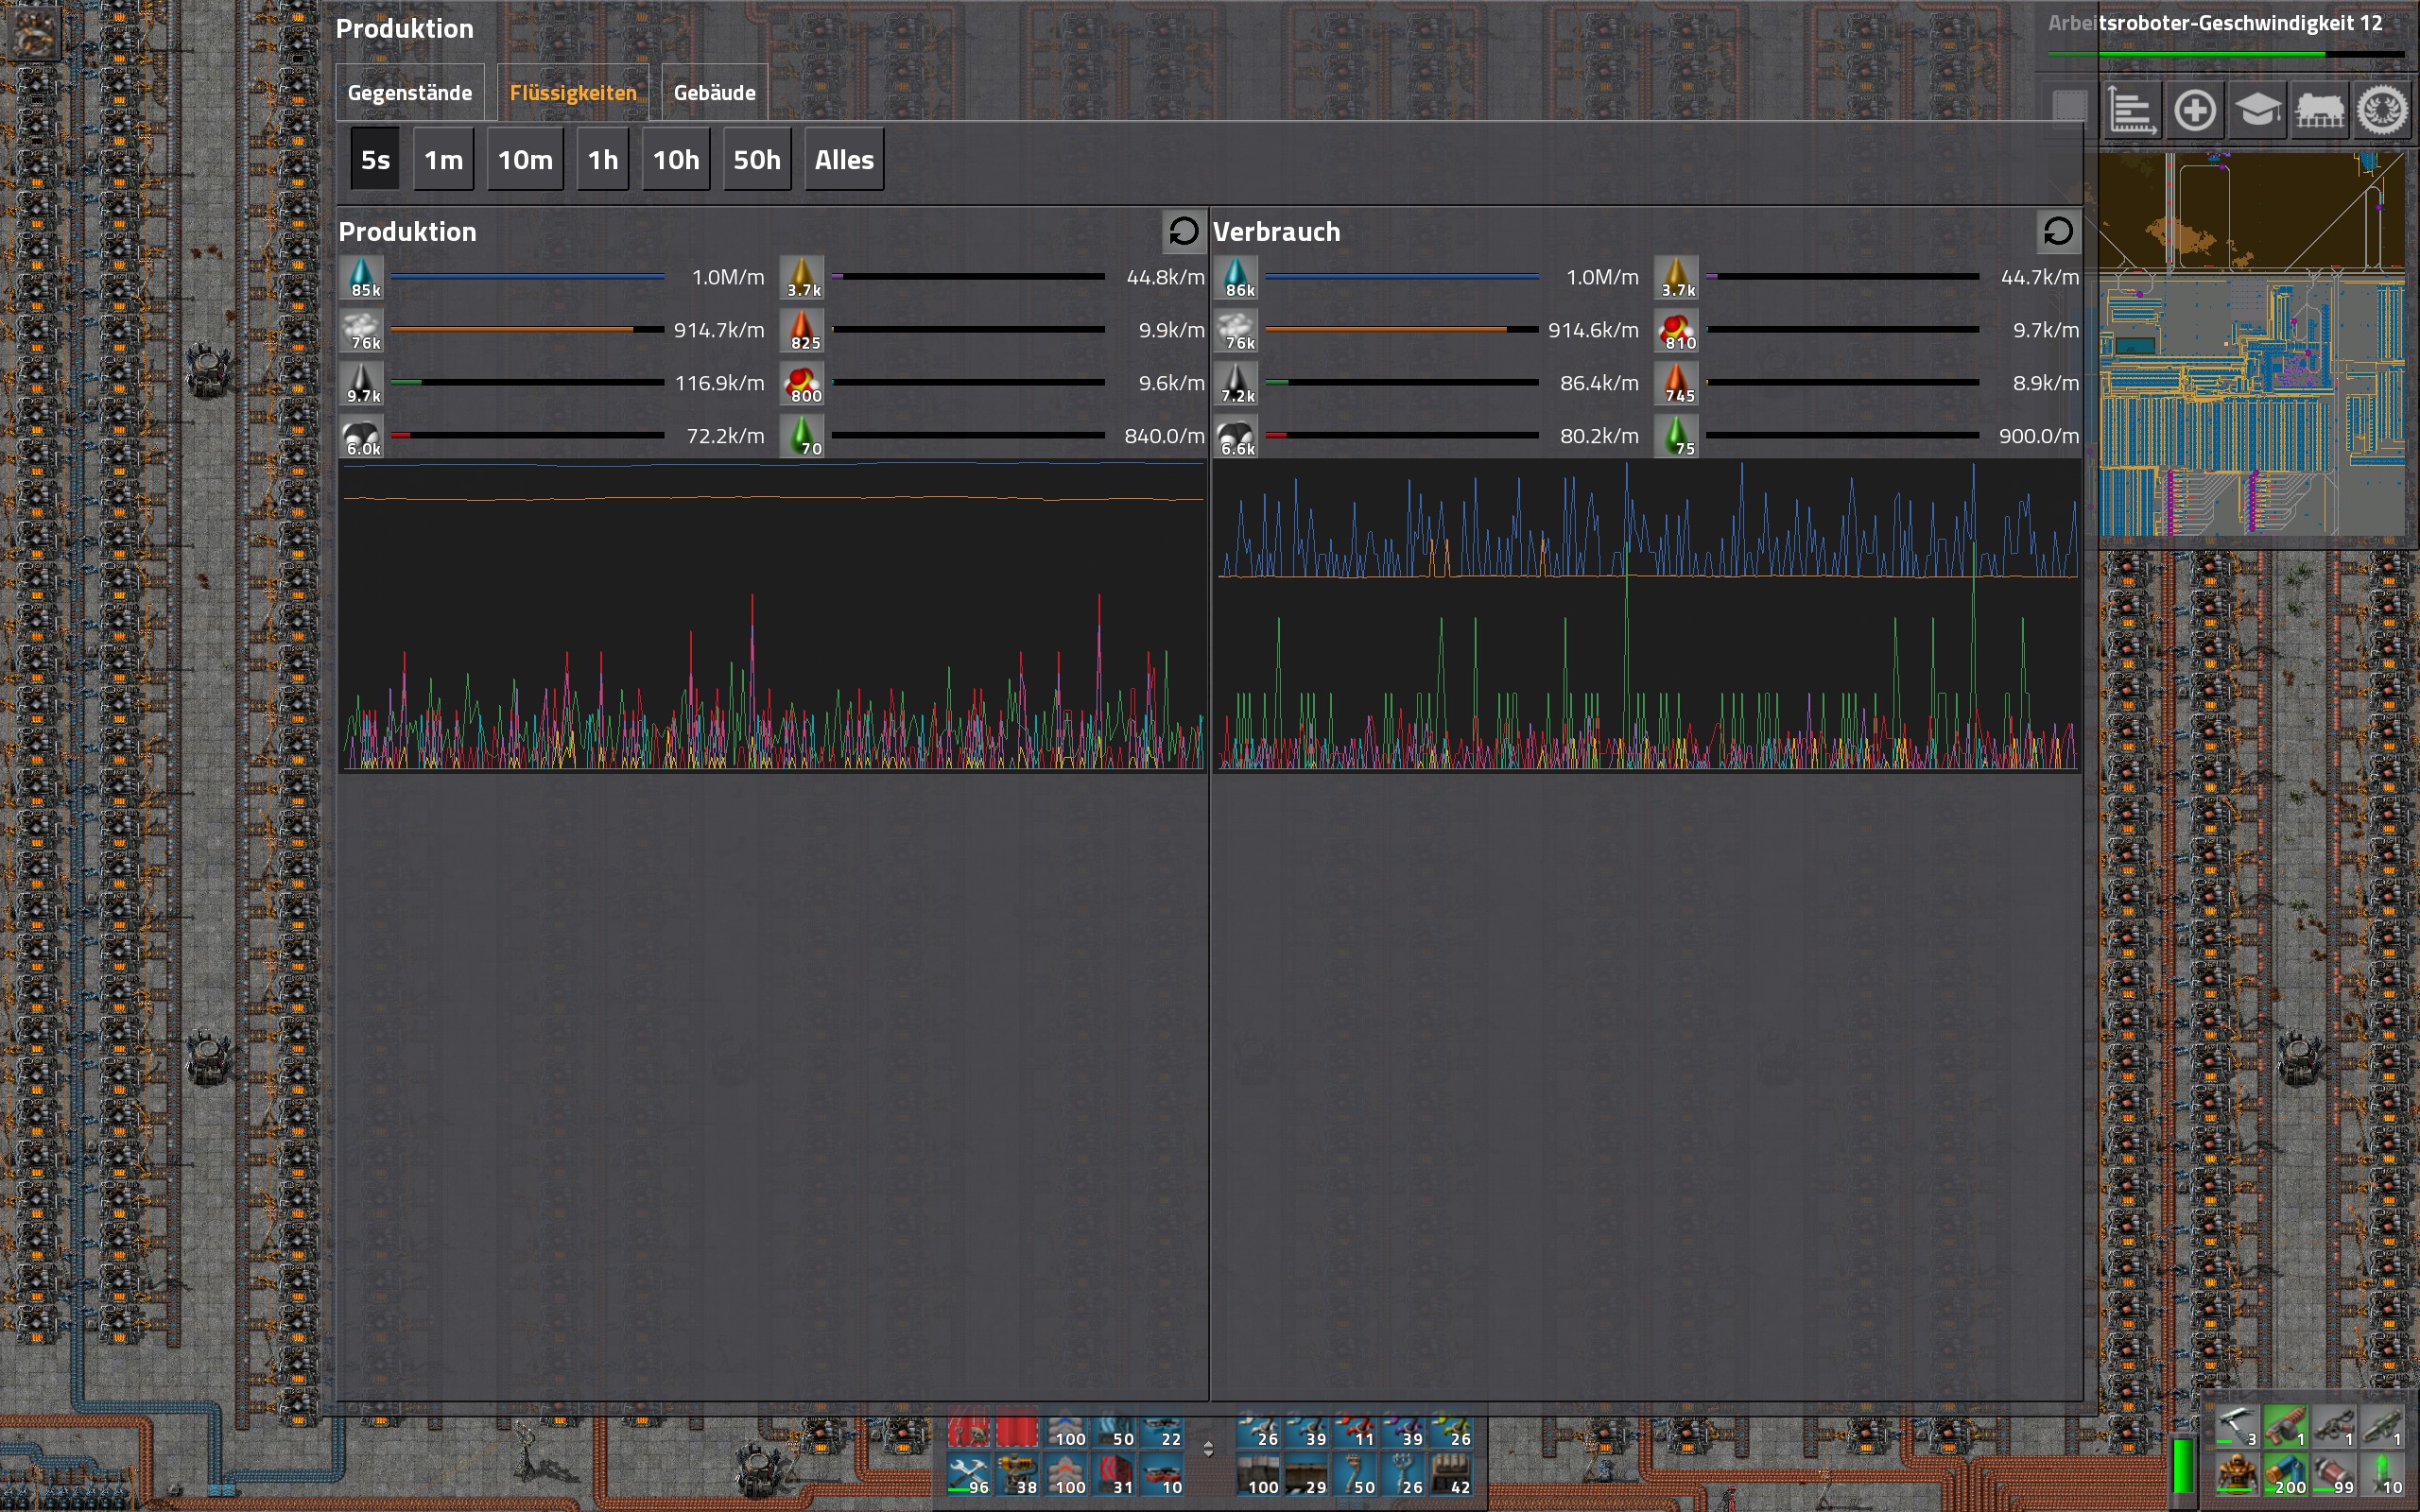Reset the Produktion graph selection
The width and height of the screenshot is (2420, 1512).
pyautogui.click(x=1183, y=232)
